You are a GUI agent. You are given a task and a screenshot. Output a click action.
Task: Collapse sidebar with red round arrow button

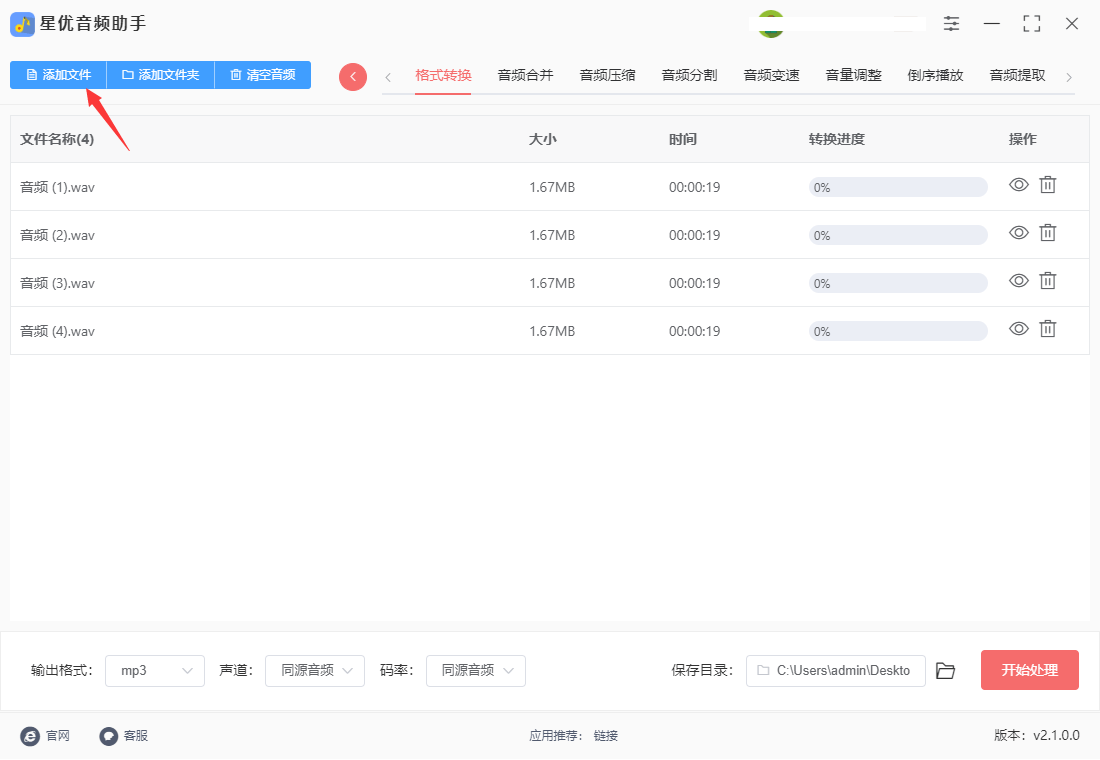pos(353,76)
